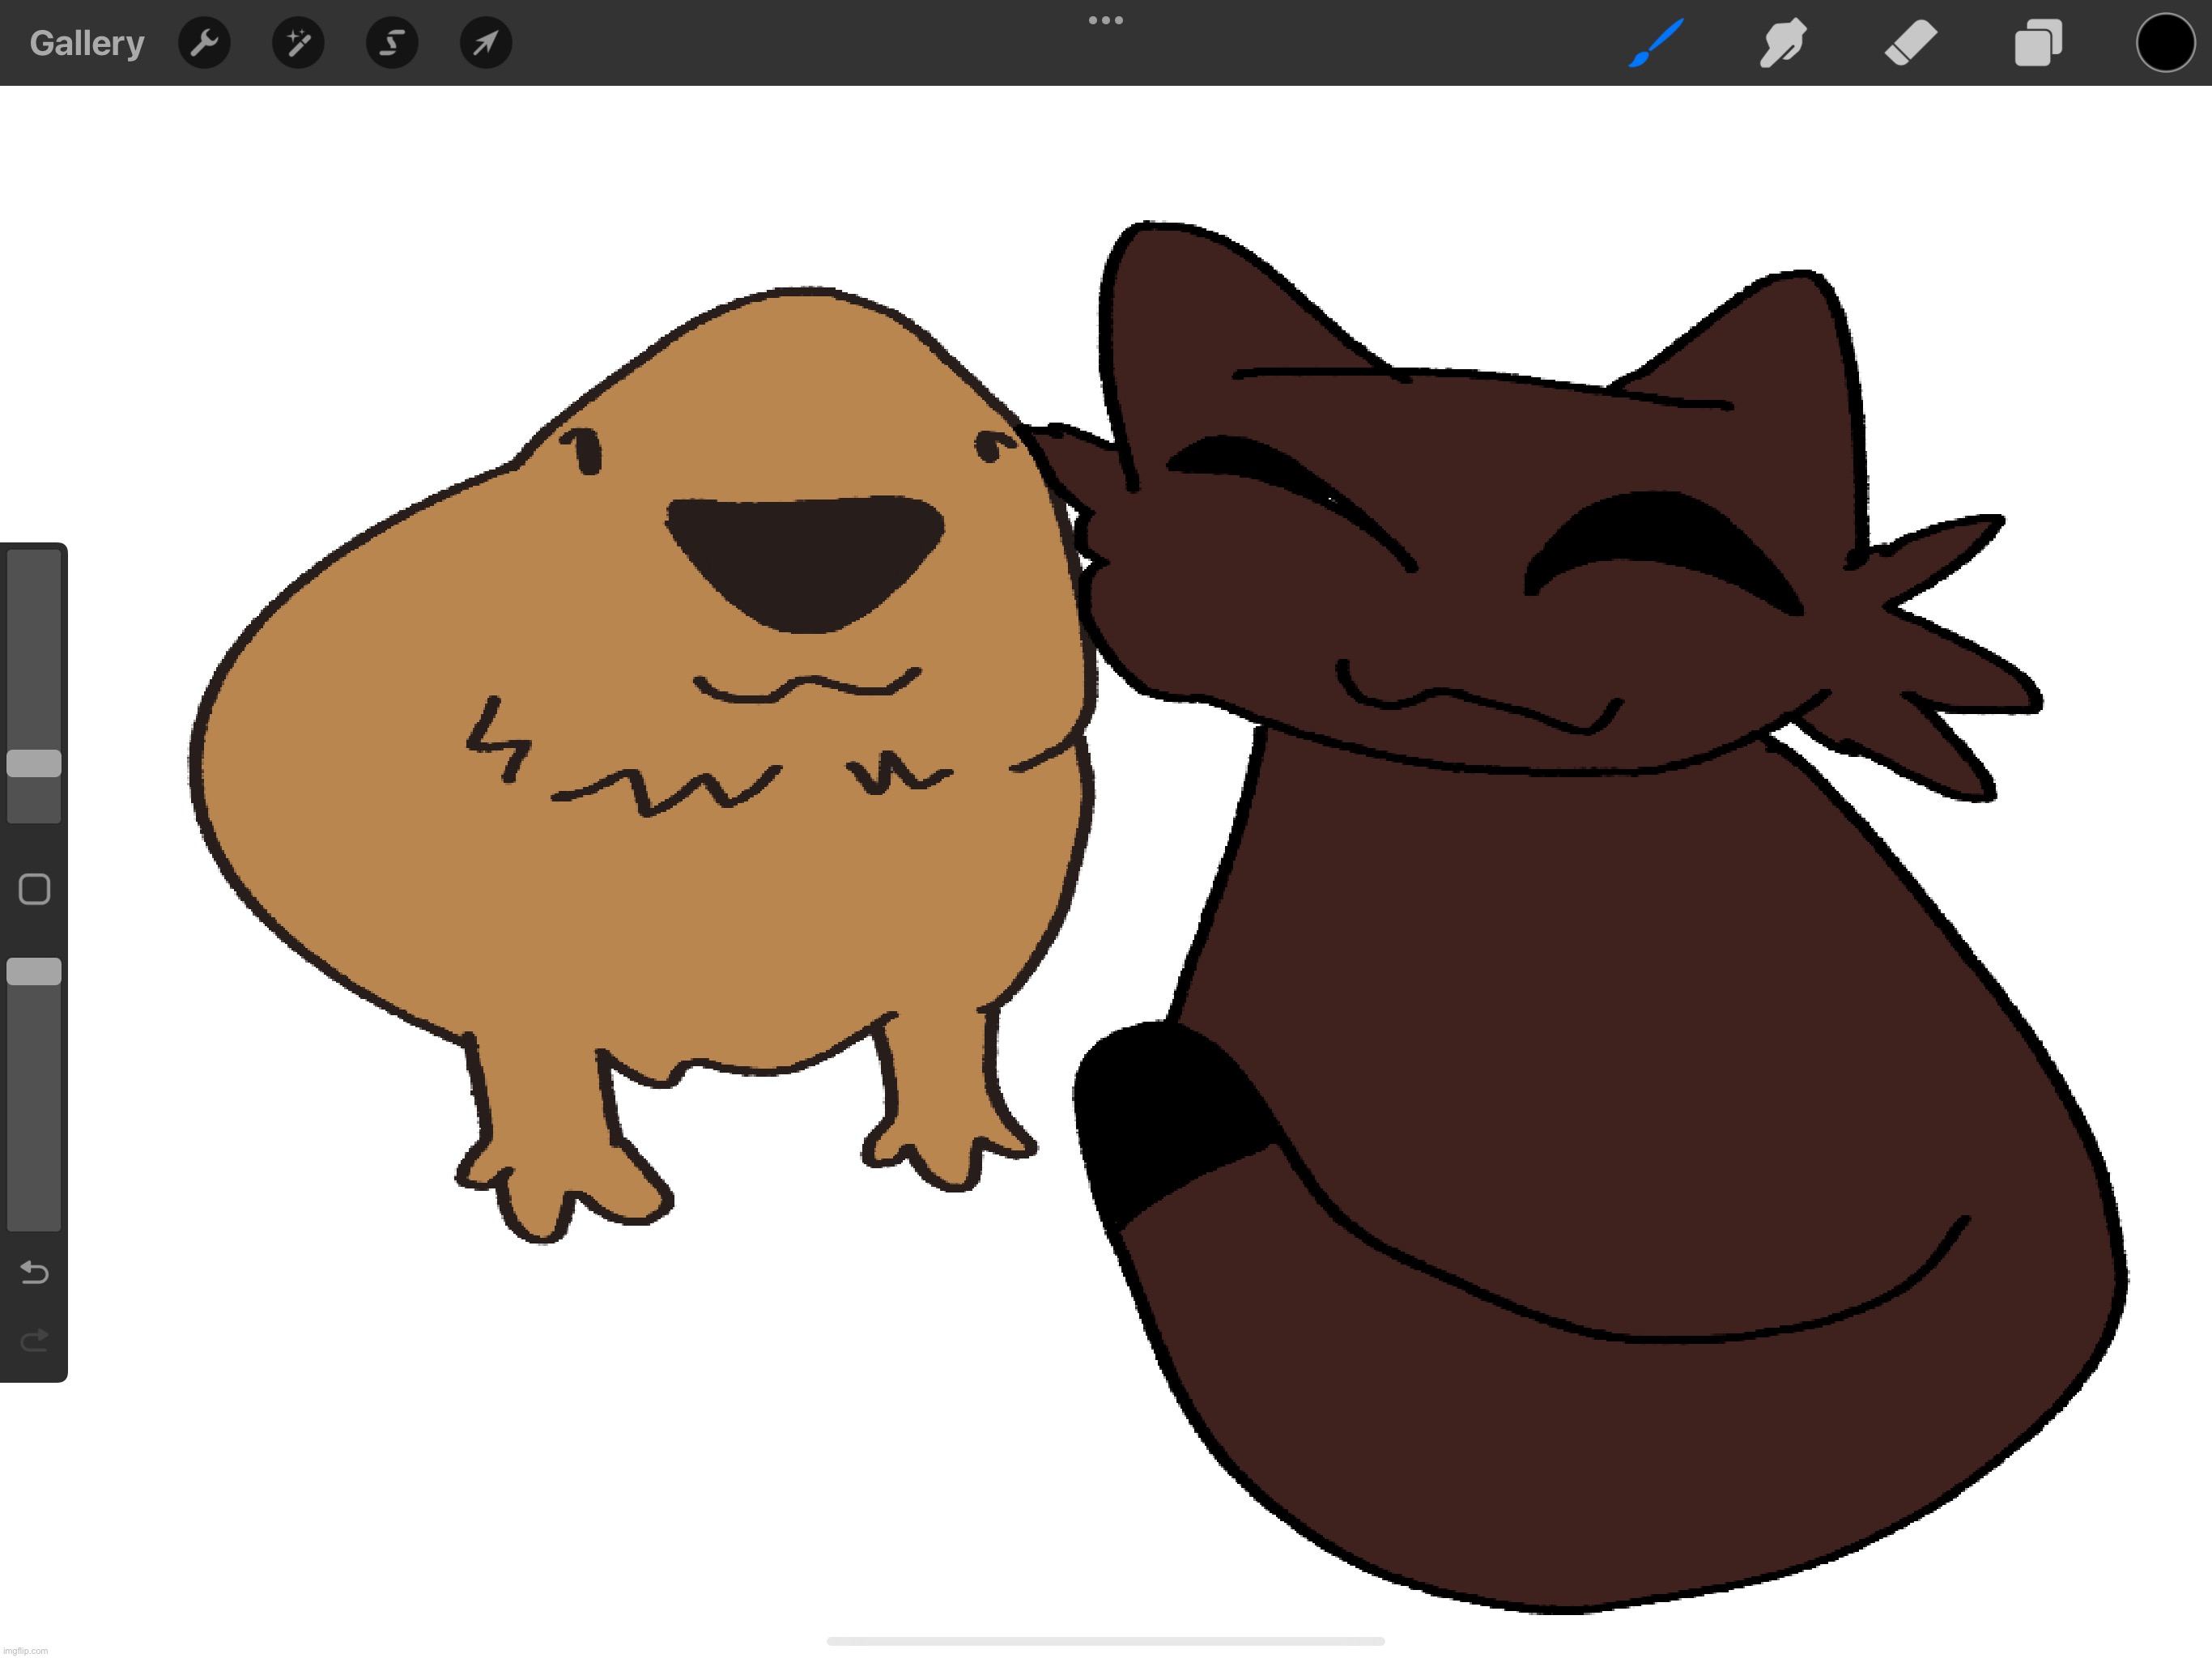Return to the Gallery
Screen dimensions: 2212x1658
(87, 43)
